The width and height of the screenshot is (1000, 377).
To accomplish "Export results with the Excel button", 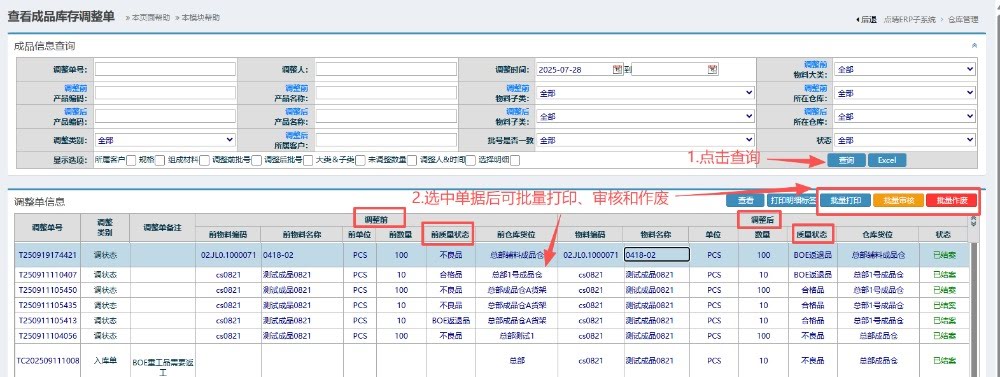I will click(x=887, y=160).
